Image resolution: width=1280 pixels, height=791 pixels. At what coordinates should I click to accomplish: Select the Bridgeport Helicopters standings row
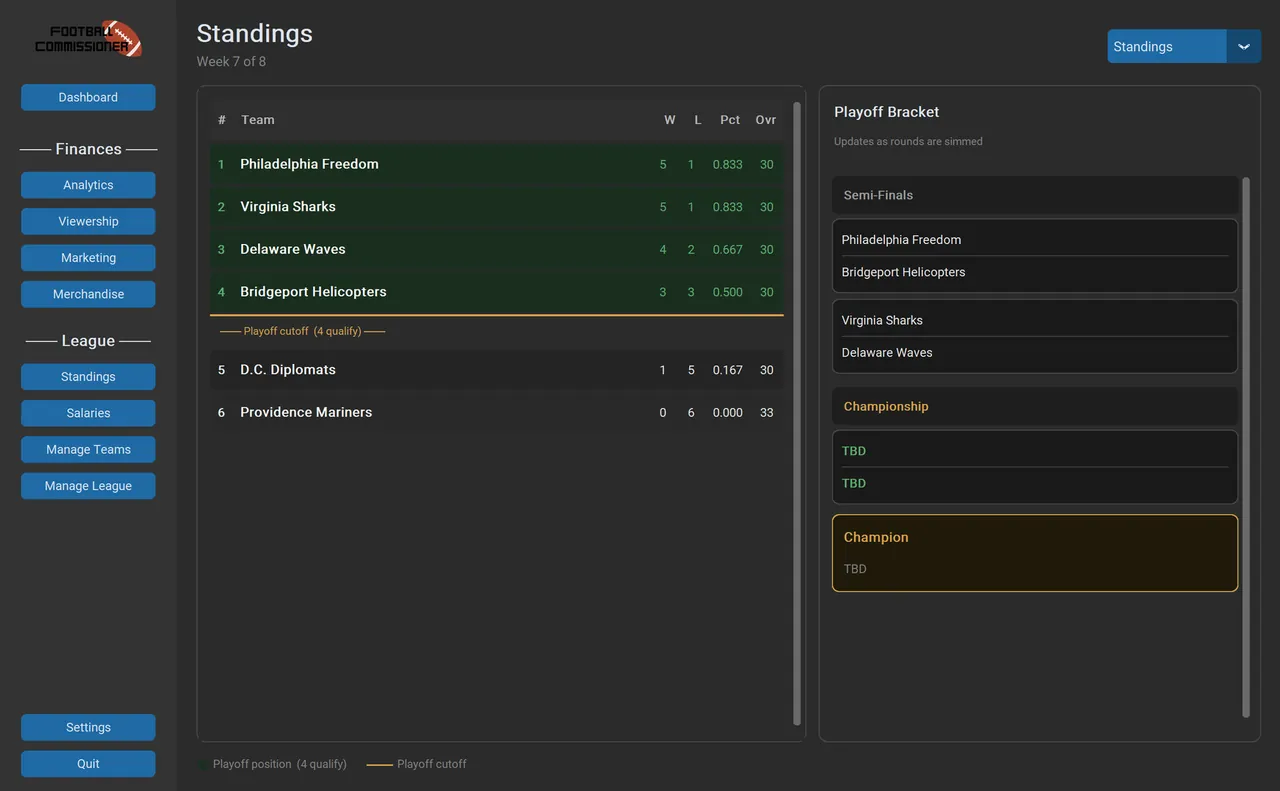pos(496,292)
